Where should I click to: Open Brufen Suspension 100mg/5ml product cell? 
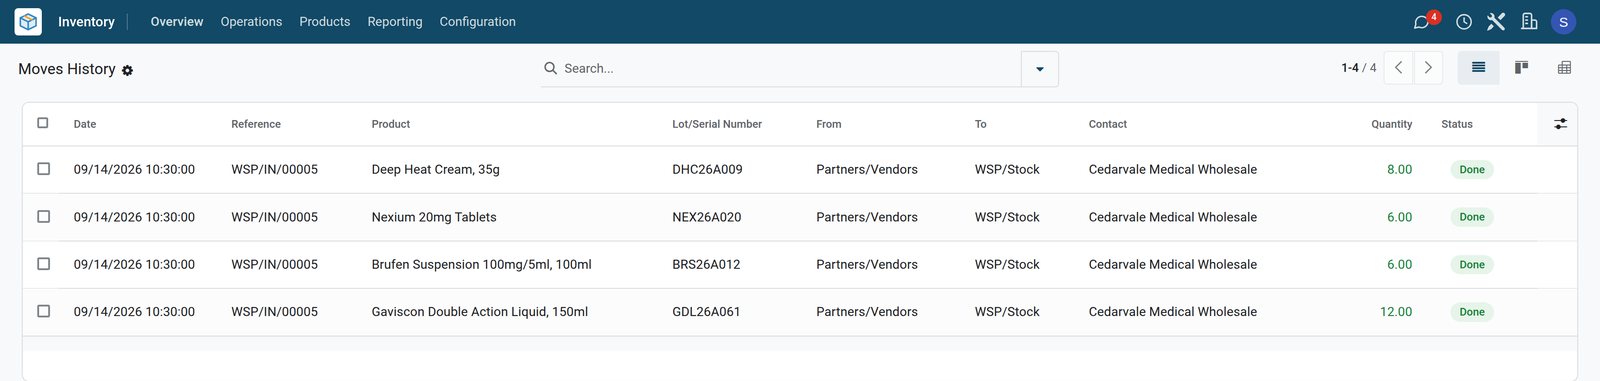pos(482,264)
